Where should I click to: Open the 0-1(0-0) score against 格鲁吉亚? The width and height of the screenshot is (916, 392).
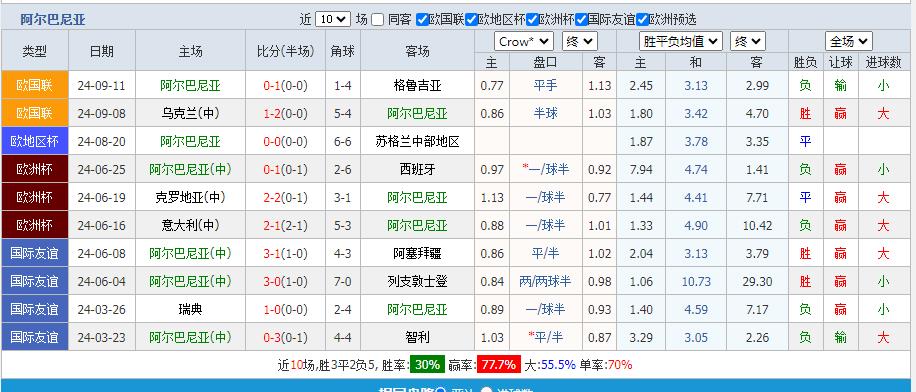tap(286, 86)
